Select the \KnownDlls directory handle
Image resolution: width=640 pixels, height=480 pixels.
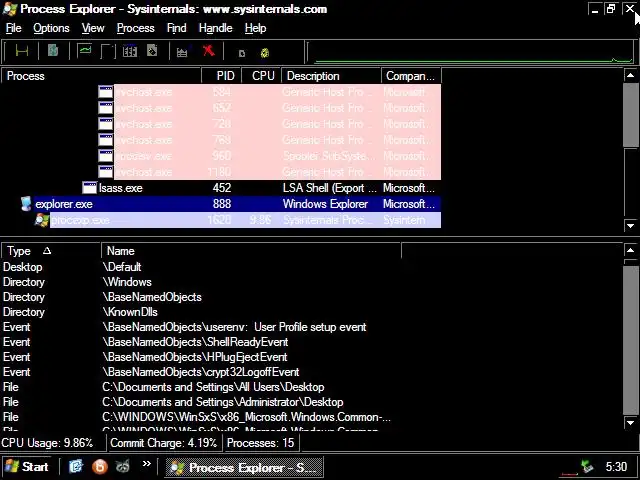click(x=200, y=312)
